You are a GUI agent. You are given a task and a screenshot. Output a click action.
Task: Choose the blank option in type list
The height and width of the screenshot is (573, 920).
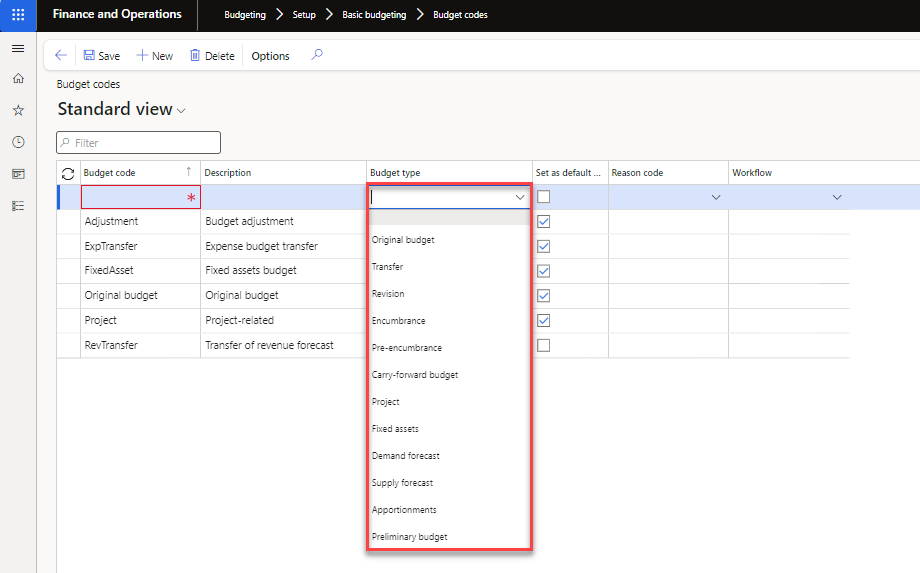[x=449, y=218]
